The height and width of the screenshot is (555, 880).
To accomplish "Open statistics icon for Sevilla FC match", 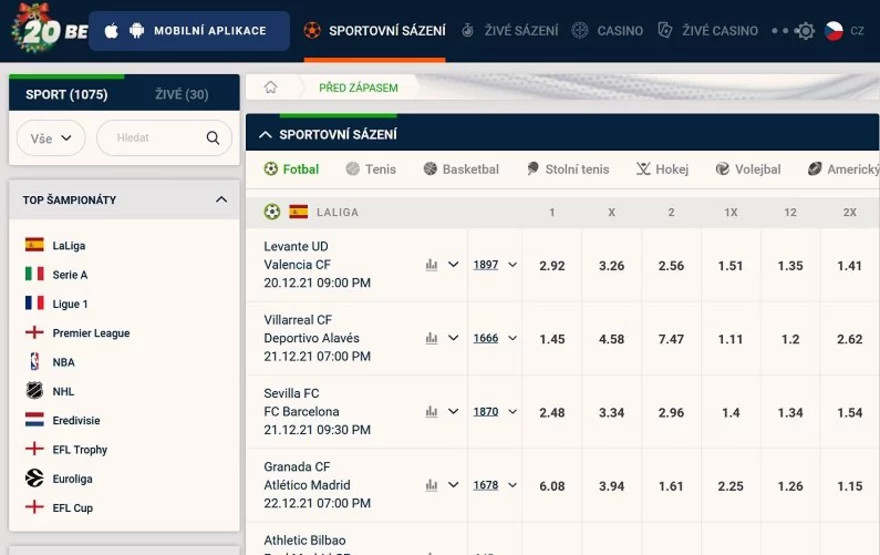I will coord(431,411).
